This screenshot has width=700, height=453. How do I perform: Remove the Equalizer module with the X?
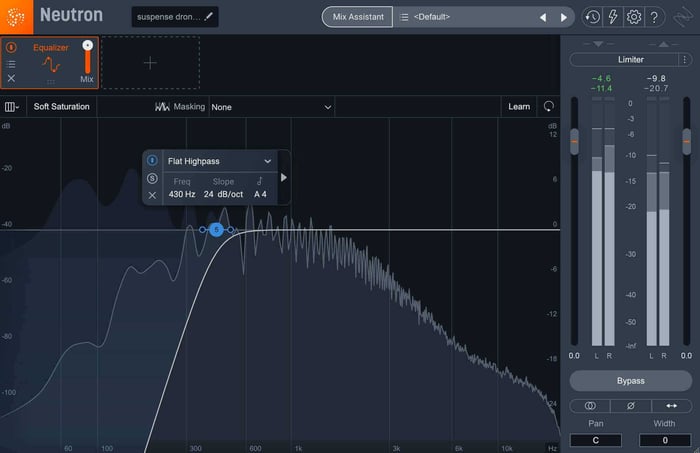[x=11, y=78]
